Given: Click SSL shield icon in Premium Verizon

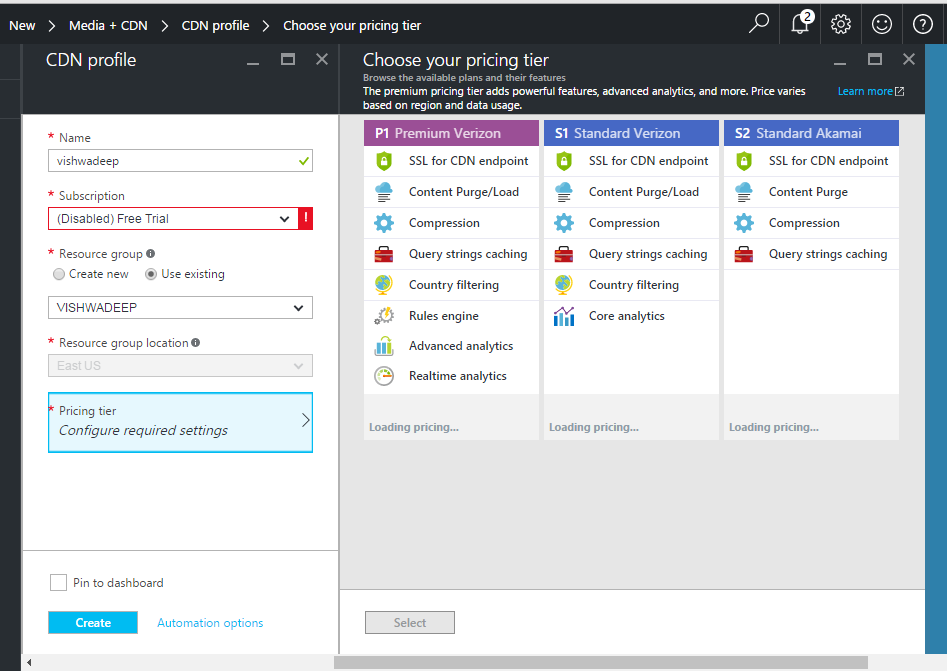Looking at the screenshot, I should (x=384, y=161).
